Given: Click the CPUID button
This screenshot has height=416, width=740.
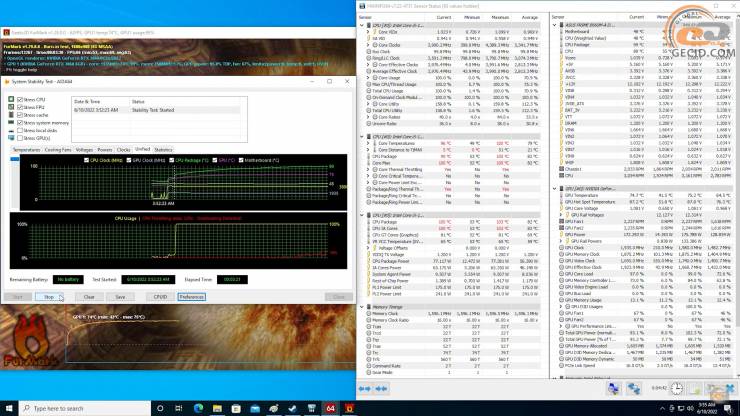Looking at the screenshot, I should pos(160,297).
